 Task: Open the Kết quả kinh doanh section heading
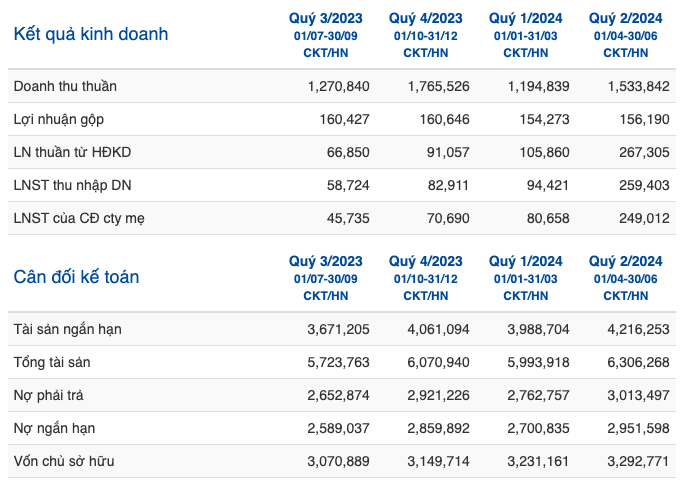pyautogui.click(x=91, y=34)
